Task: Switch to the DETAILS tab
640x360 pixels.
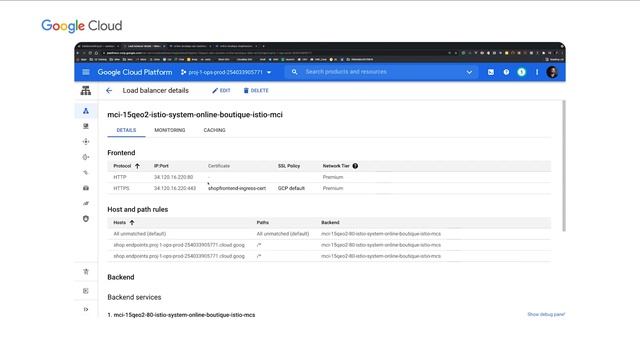Action: (x=126, y=130)
